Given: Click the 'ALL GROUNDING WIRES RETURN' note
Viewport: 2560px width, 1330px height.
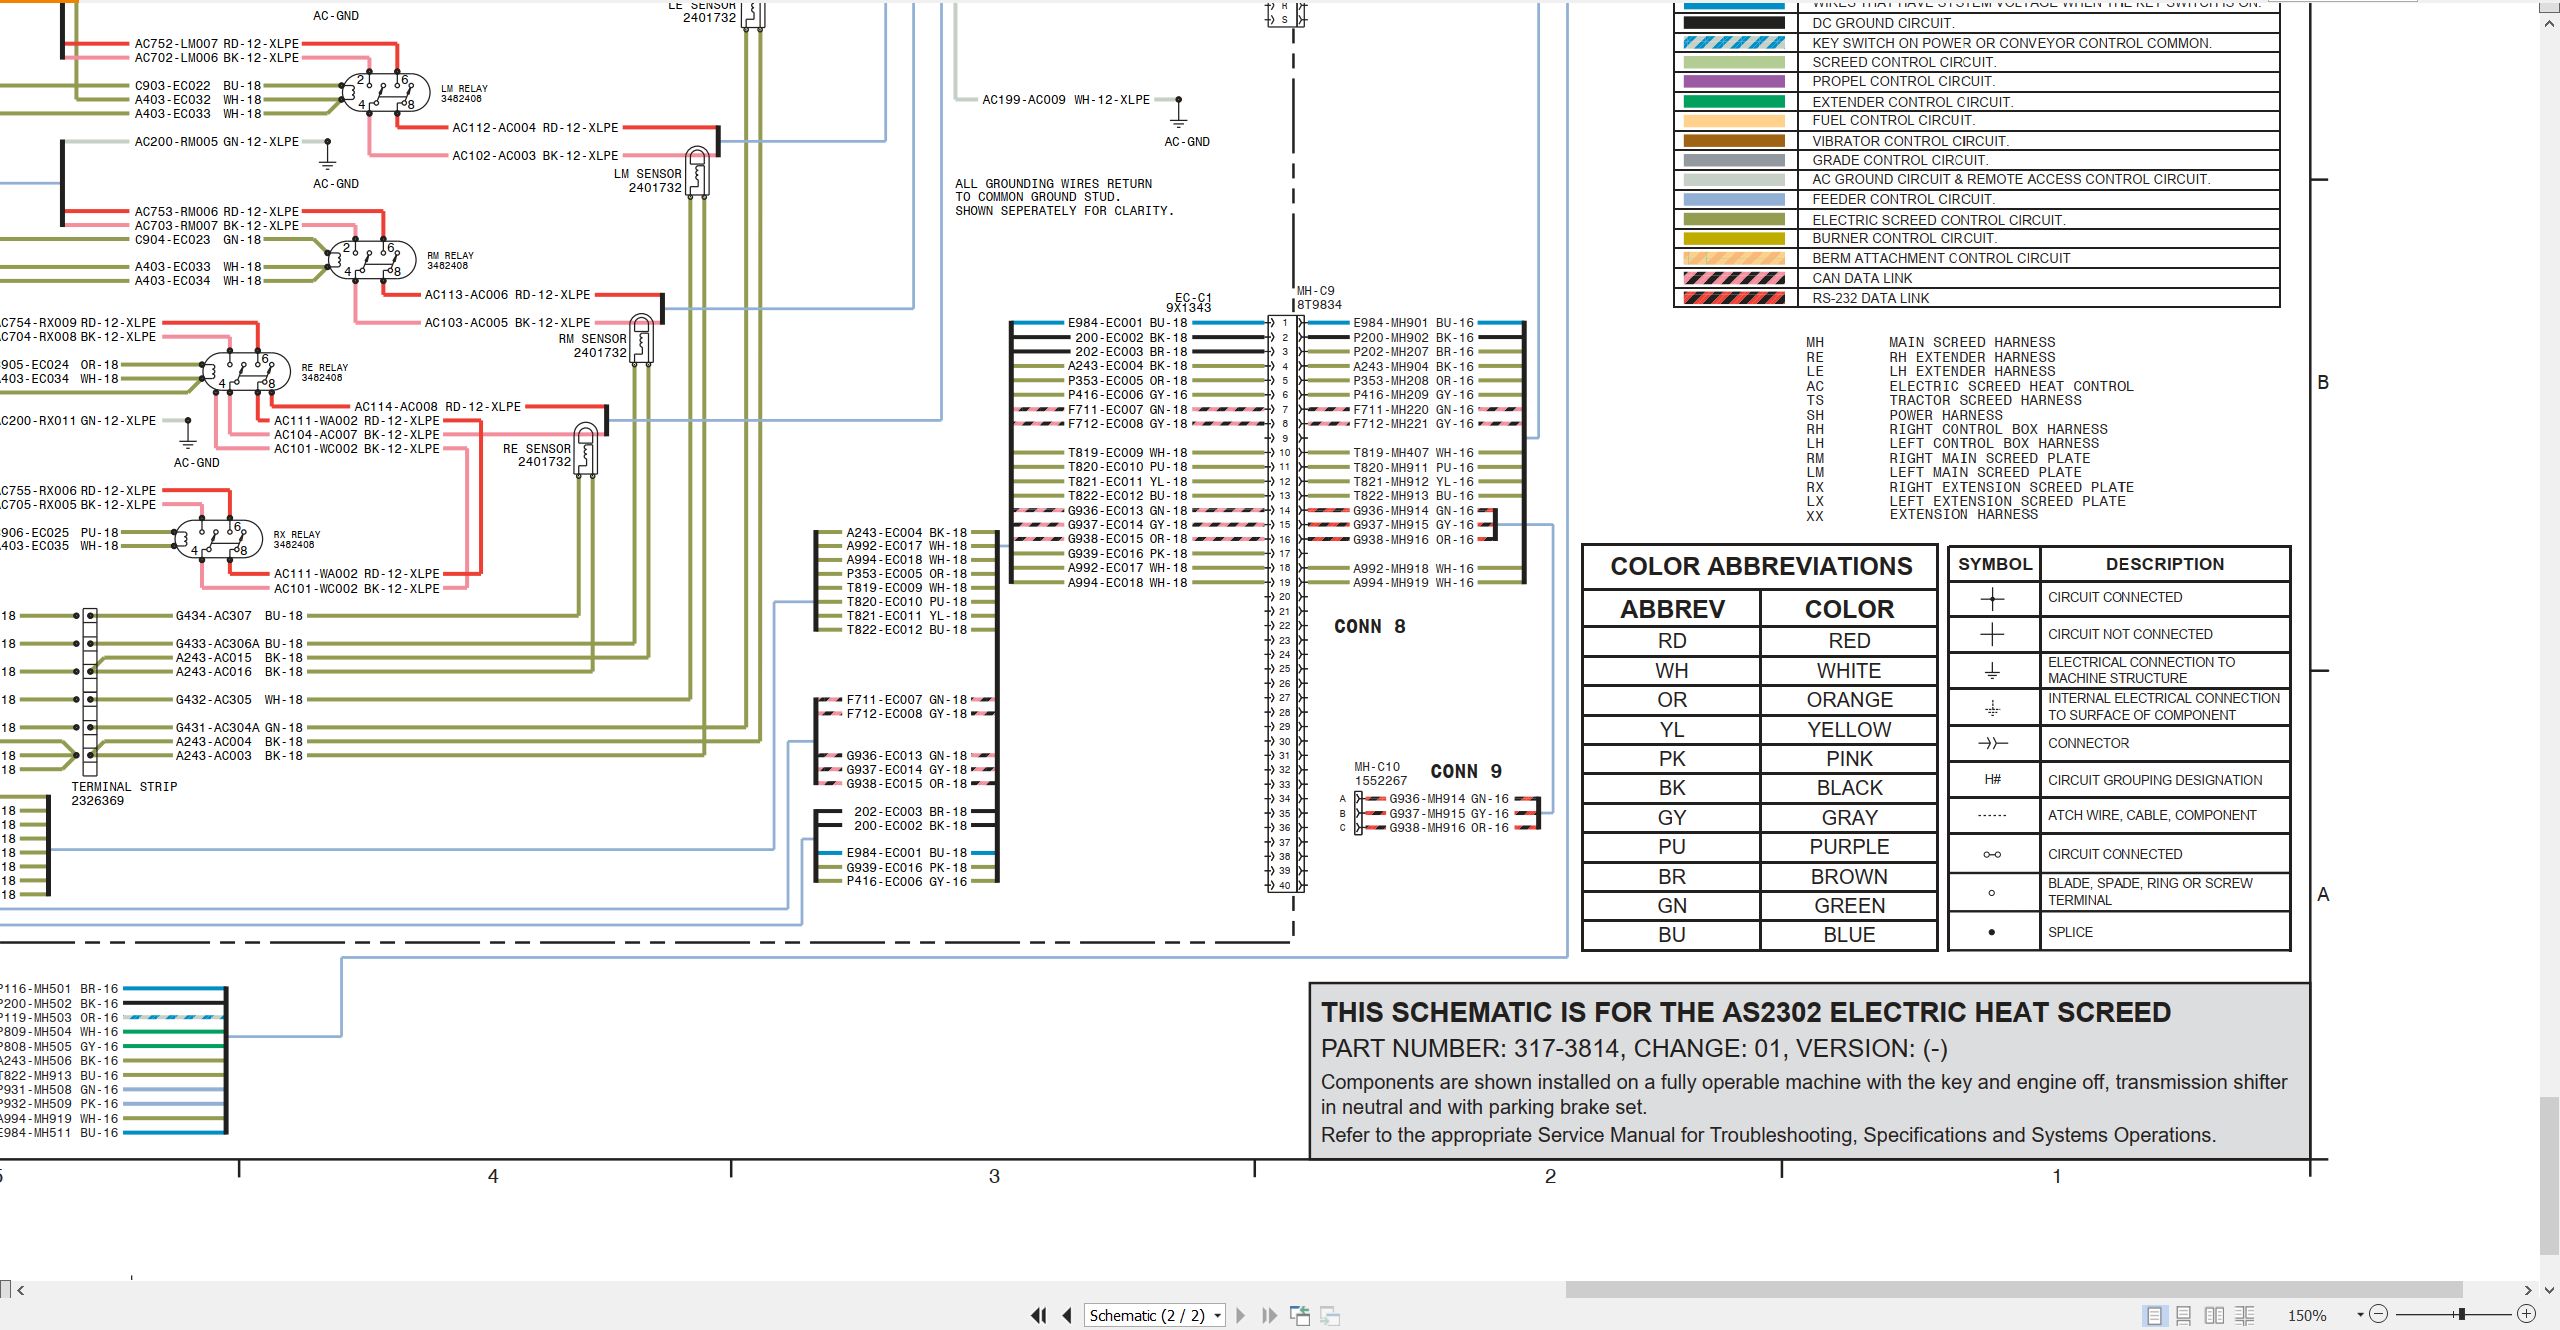Looking at the screenshot, I should pyautogui.click(x=1053, y=184).
